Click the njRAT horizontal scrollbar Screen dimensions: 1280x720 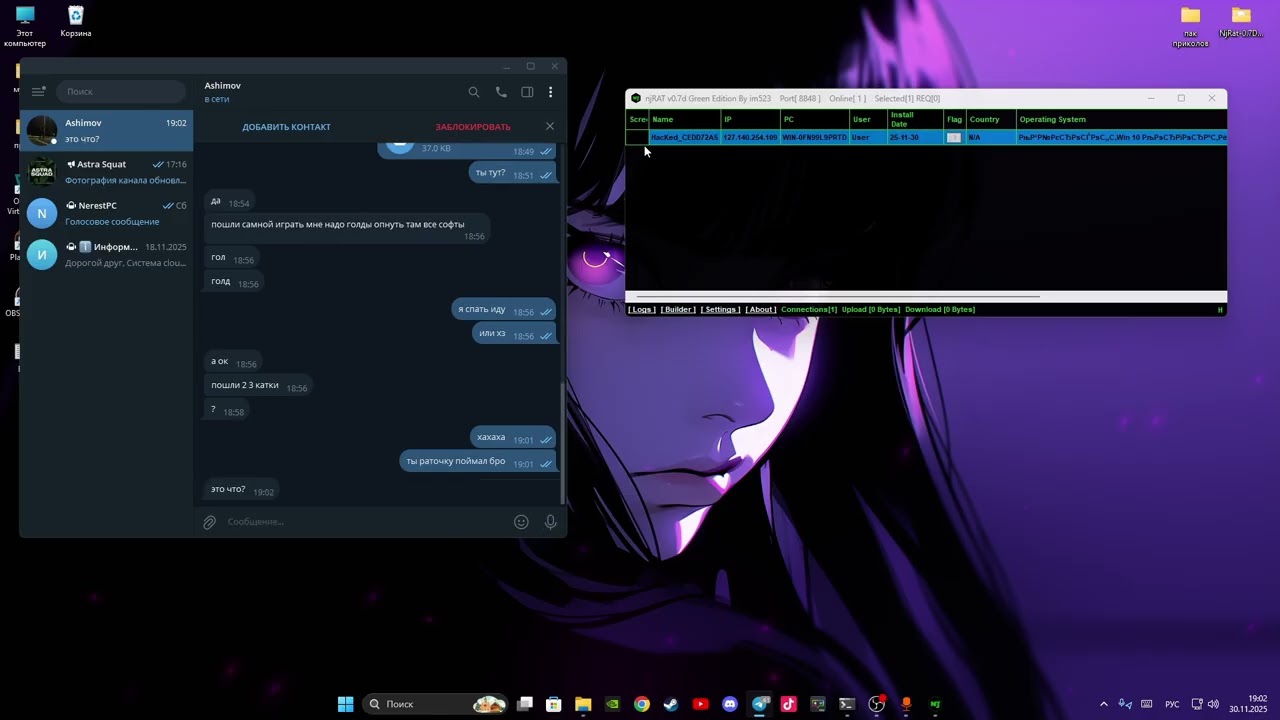coord(838,297)
